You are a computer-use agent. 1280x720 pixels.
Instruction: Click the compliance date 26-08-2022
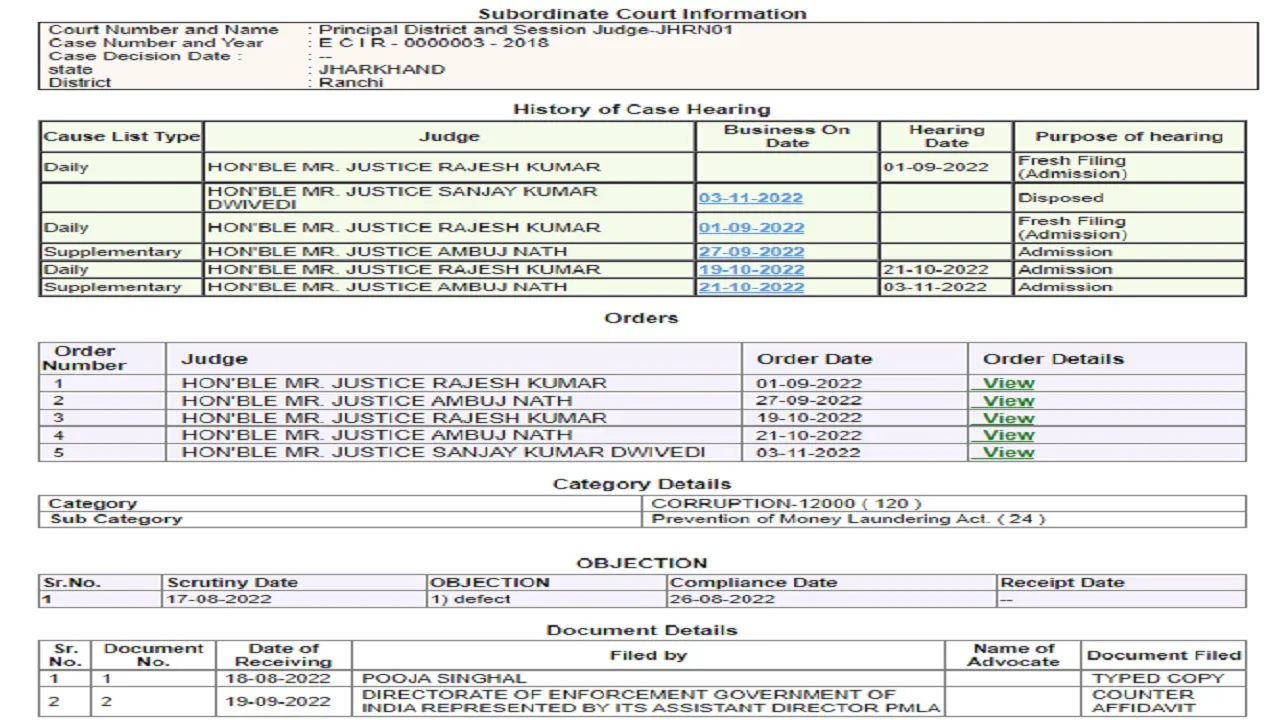(722, 599)
